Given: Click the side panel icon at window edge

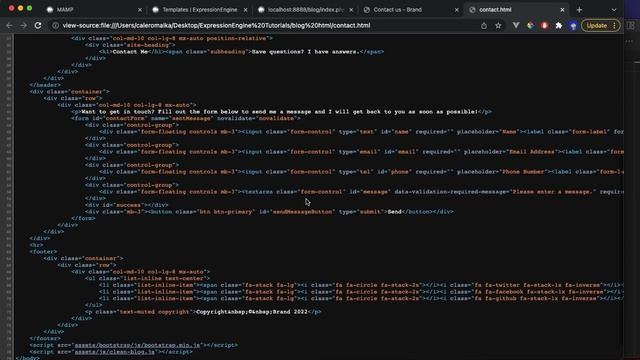Looking at the screenshot, I should pyautogui.click(x=631, y=25).
